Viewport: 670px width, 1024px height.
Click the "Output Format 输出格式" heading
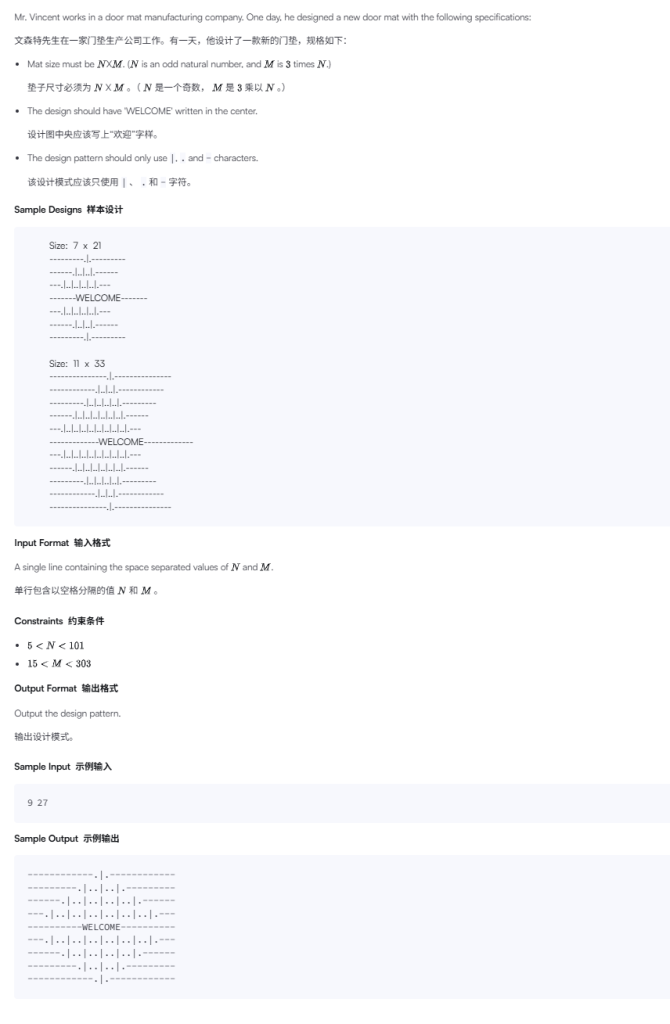(66, 688)
